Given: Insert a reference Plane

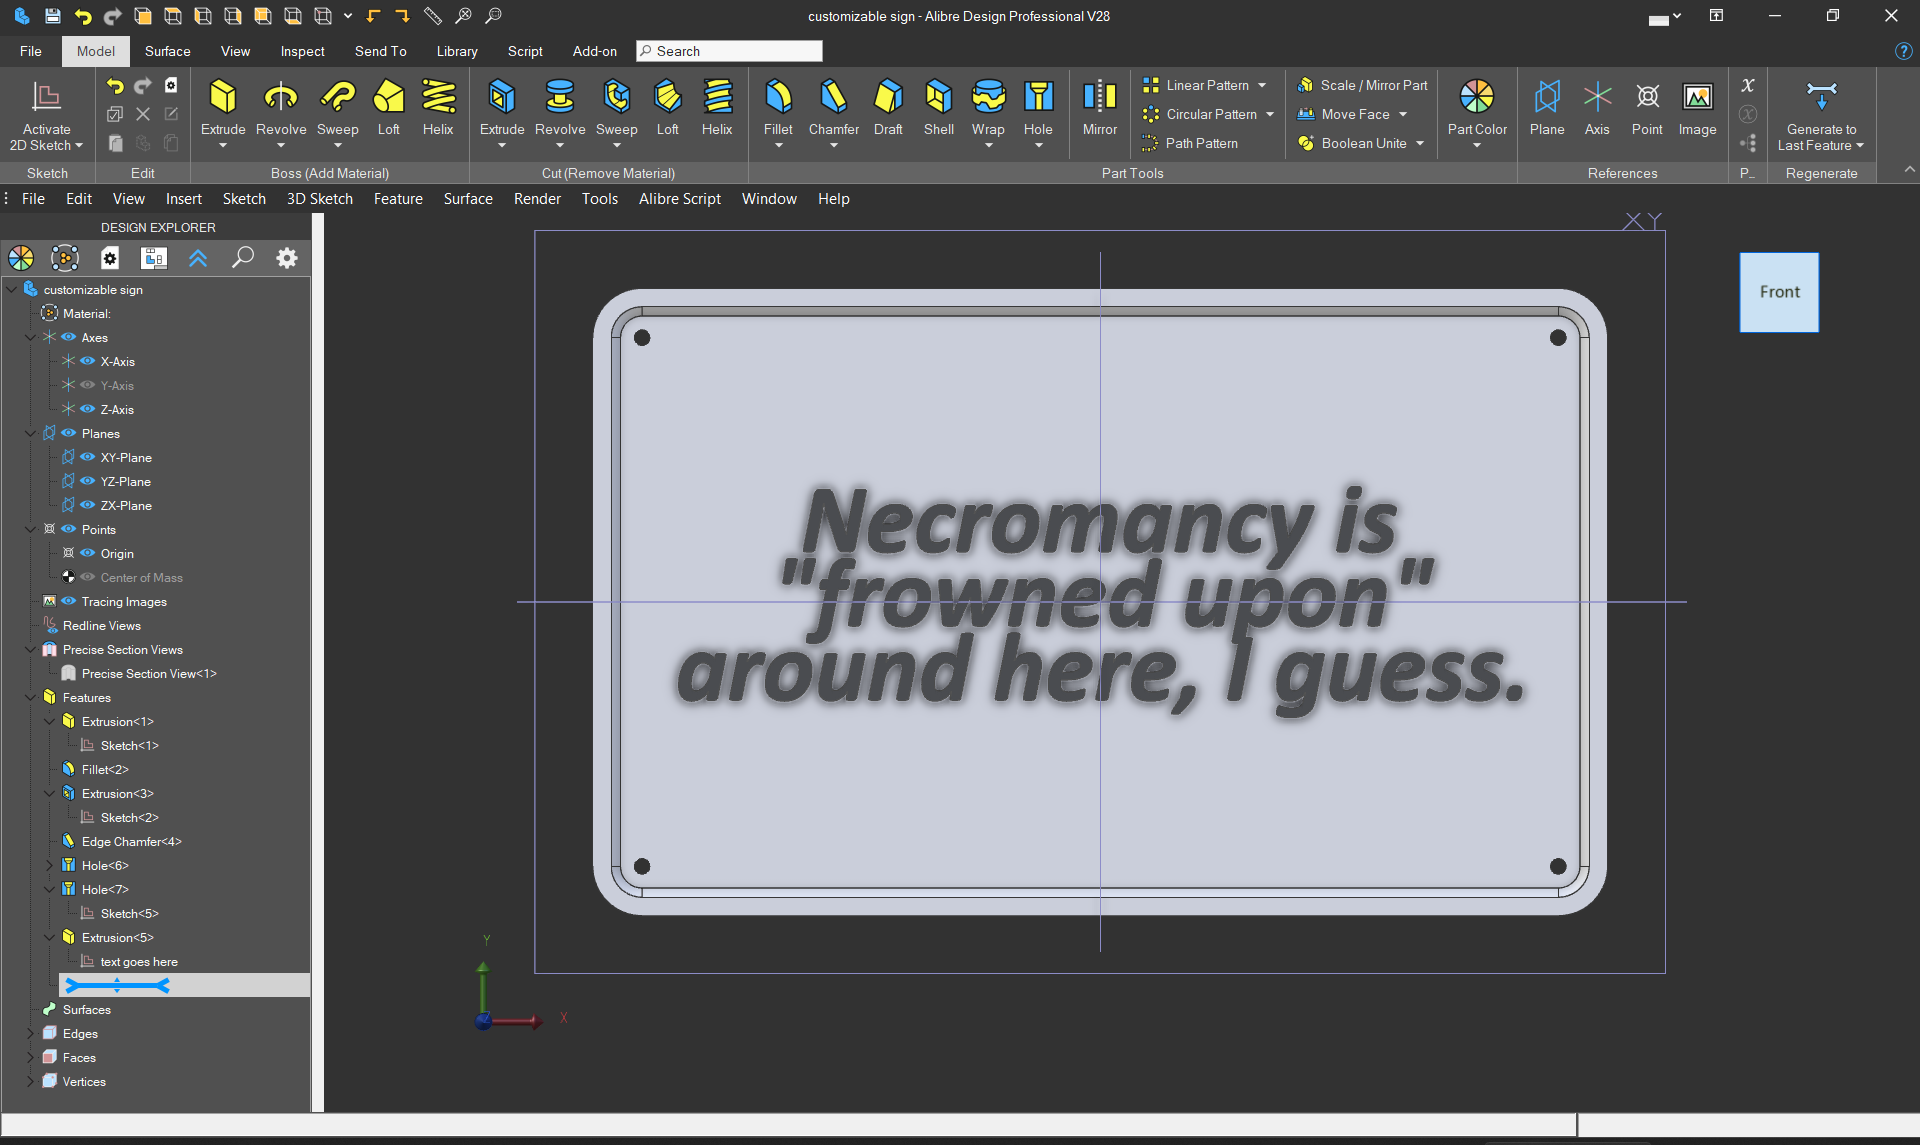Looking at the screenshot, I should (1547, 108).
